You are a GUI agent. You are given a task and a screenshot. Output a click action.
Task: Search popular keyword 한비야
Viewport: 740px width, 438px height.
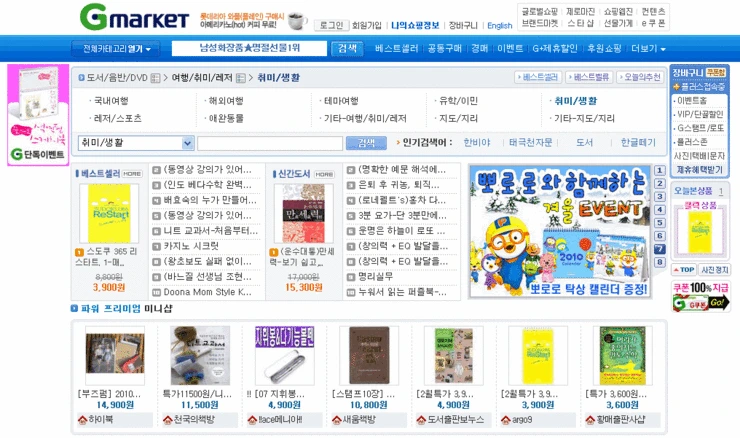pos(477,143)
